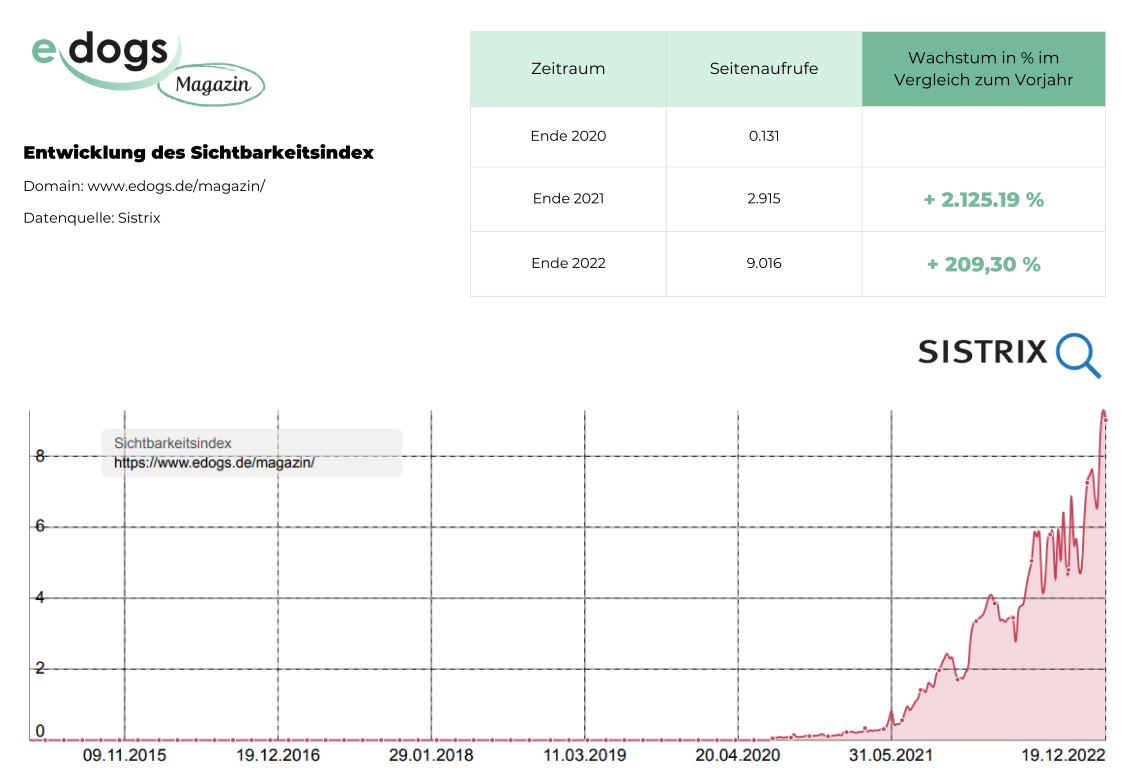1131x775 pixels.
Task: Select the Zeitraum column header
Action: (x=568, y=69)
